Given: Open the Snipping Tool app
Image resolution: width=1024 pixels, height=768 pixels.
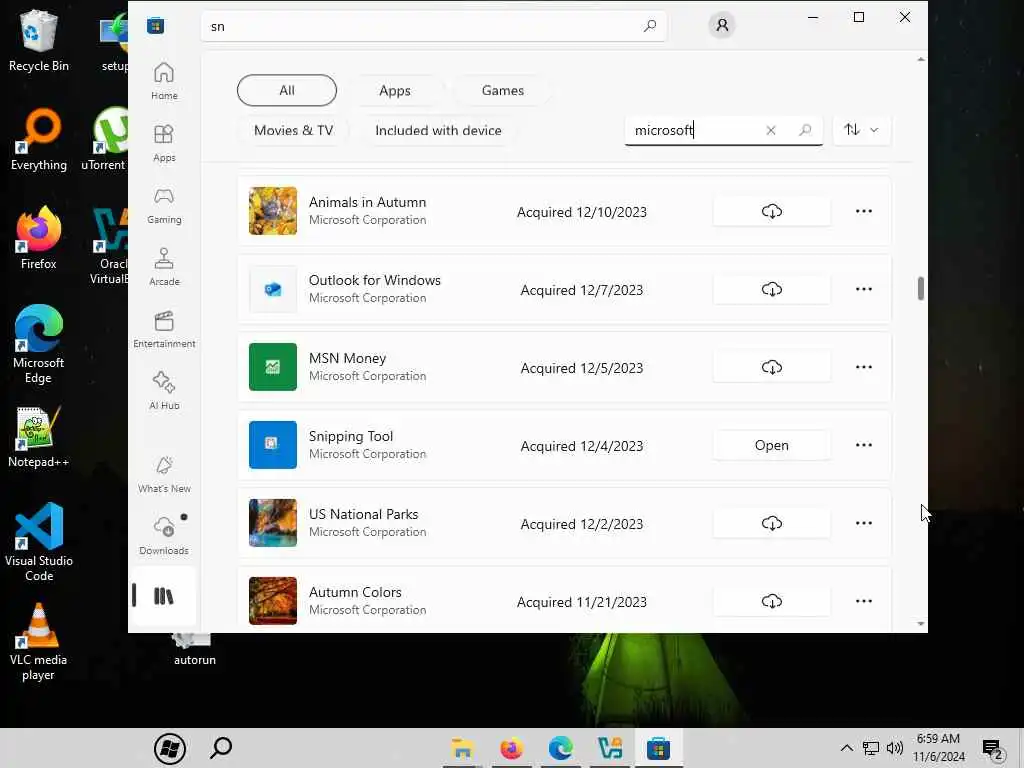Looking at the screenshot, I should point(771,445).
